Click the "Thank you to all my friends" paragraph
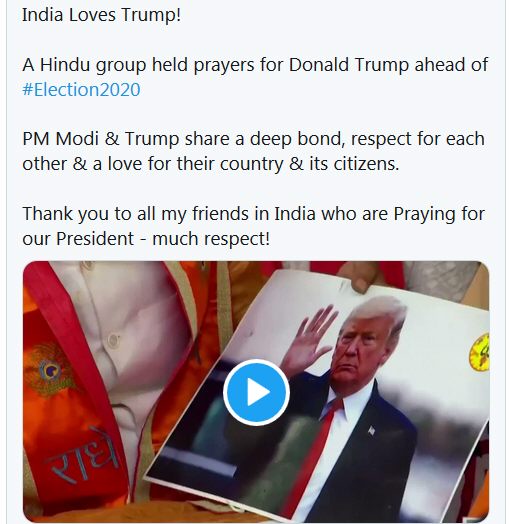Screen dimensions: 509x524 pyautogui.click(x=253, y=226)
